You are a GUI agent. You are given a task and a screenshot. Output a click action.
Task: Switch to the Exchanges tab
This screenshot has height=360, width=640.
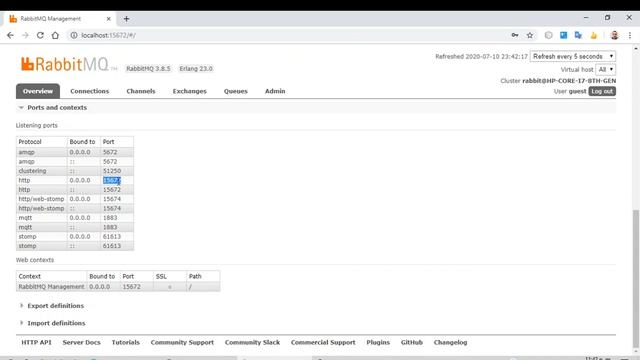coord(189,91)
